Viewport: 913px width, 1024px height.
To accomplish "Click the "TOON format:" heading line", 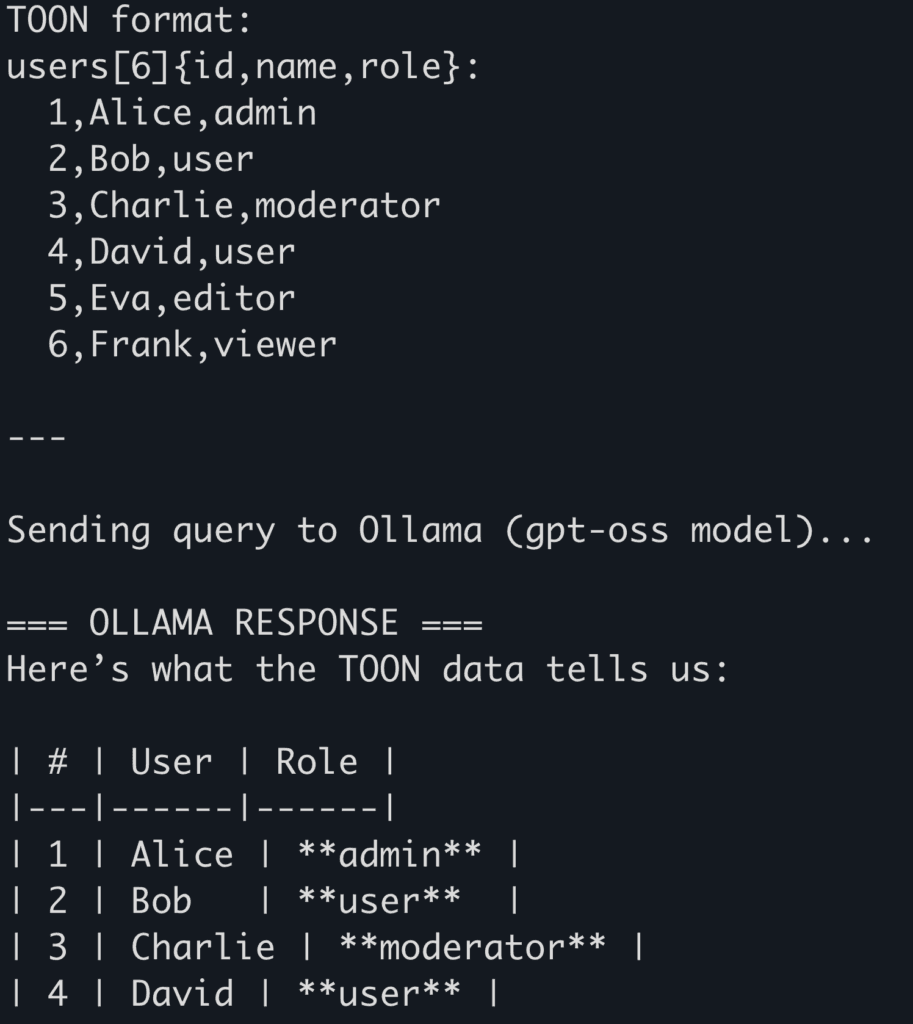I will click(130, 19).
